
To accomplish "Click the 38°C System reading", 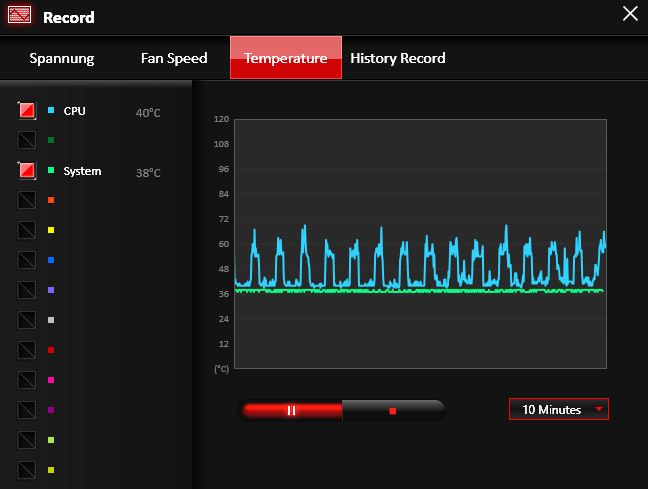I will (148, 173).
